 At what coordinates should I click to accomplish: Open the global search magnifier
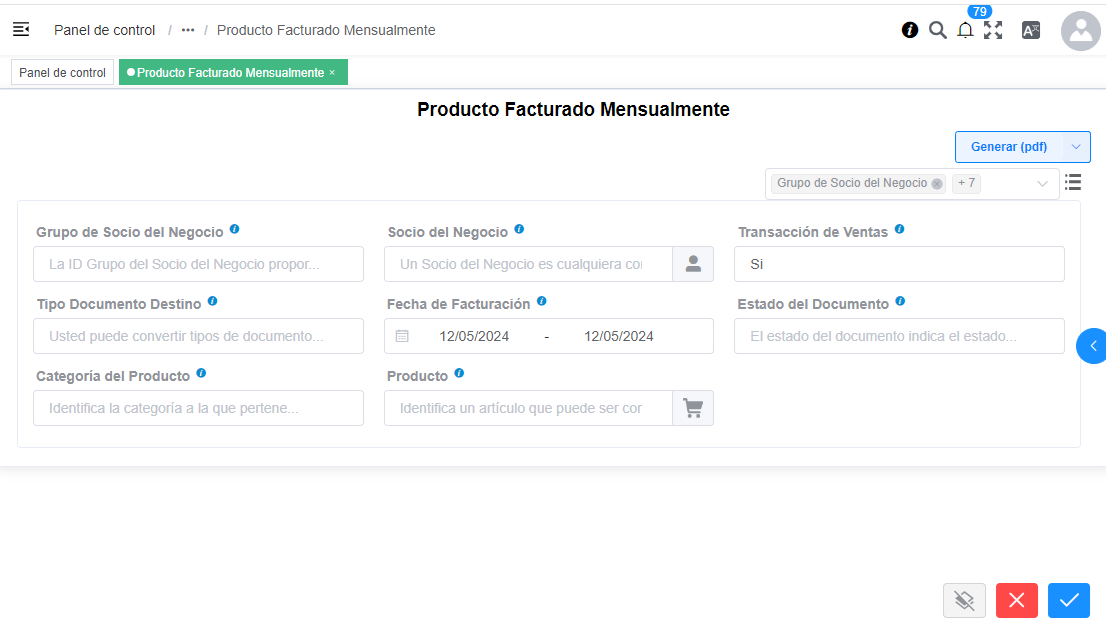coord(937,30)
